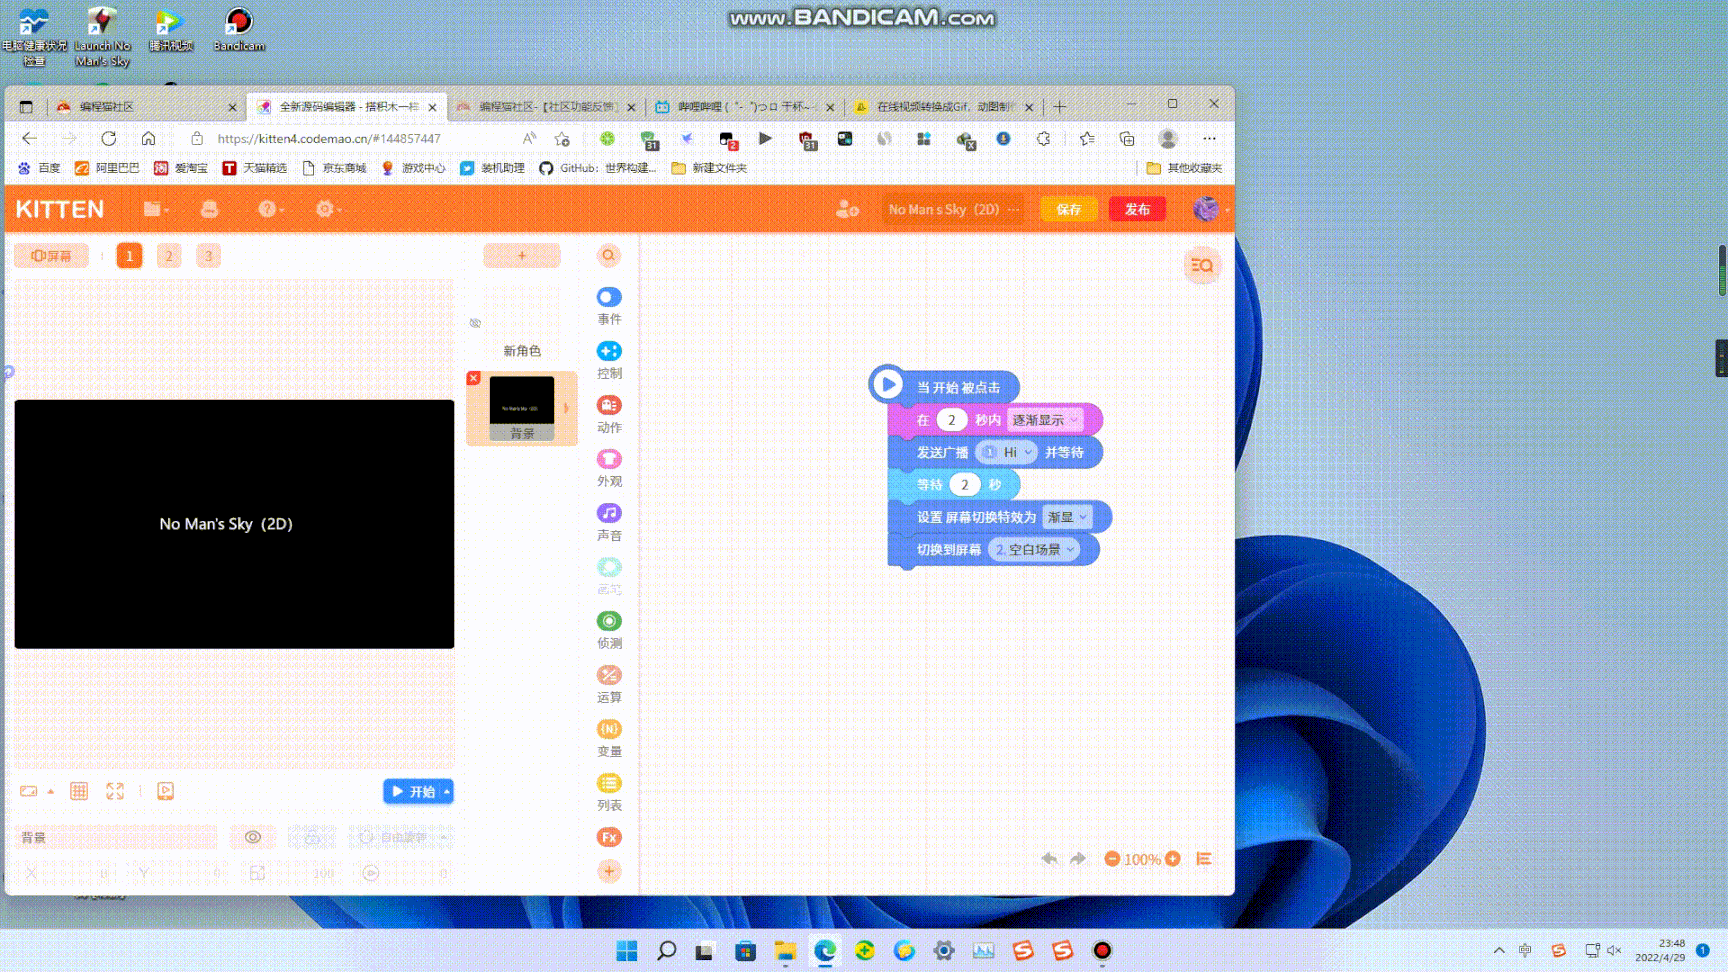1728x972 pixels.
Task: Open the 空白场景 screen dropdown
Action: pyautogui.click(x=1034, y=549)
